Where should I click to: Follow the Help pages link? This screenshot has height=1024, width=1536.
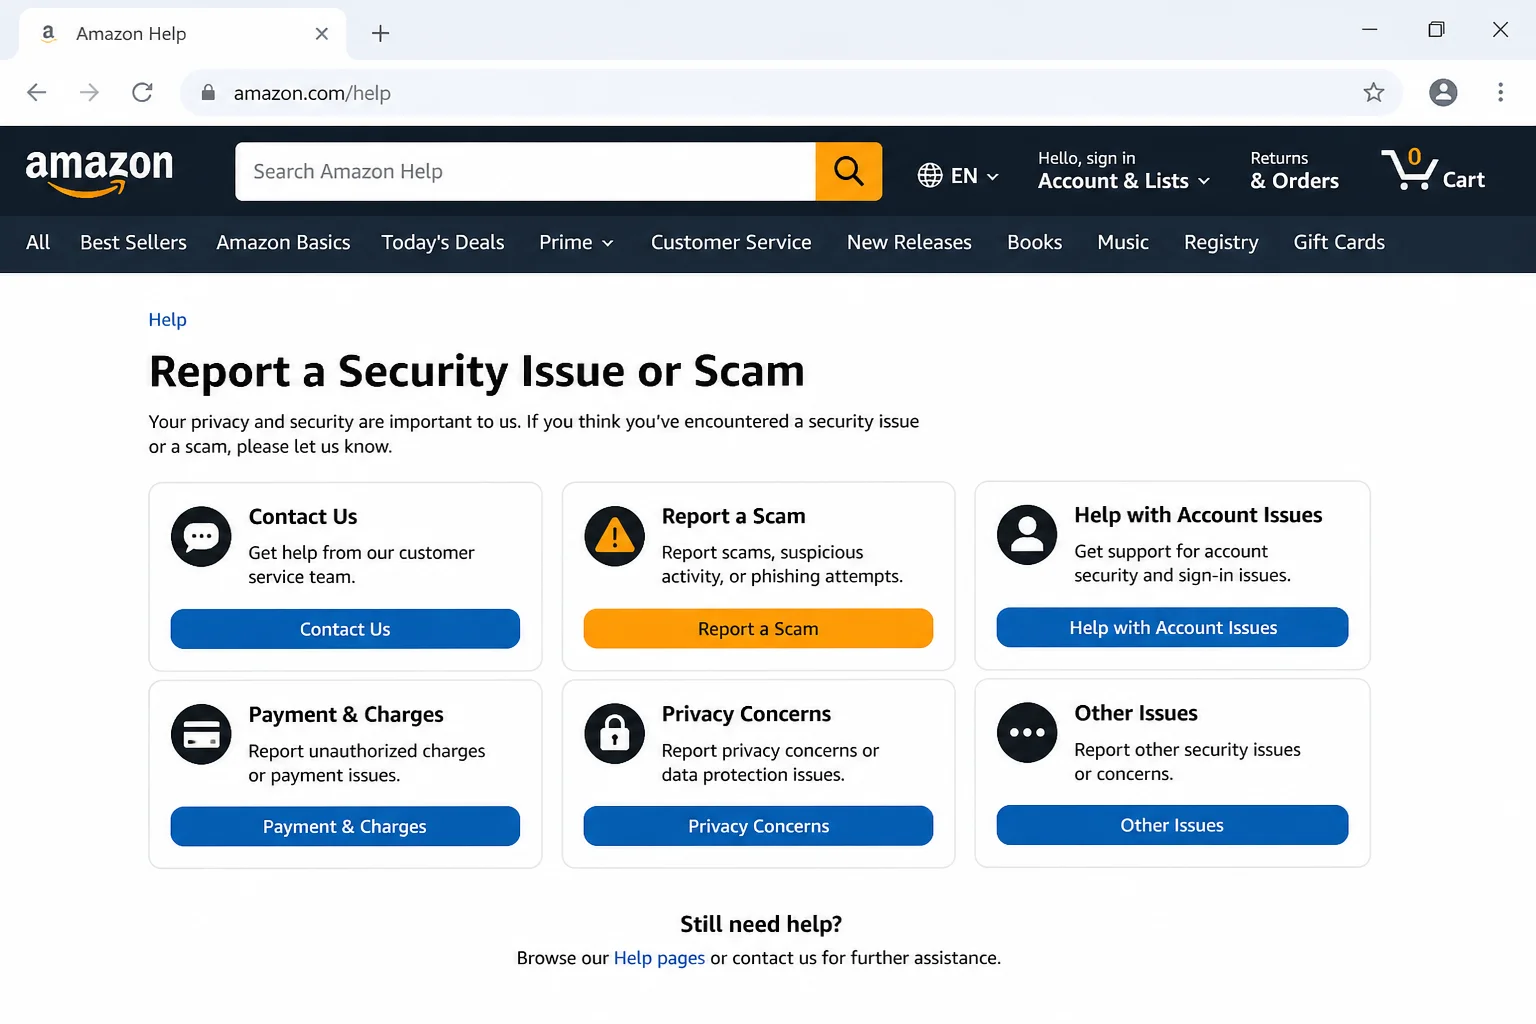(659, 958)
